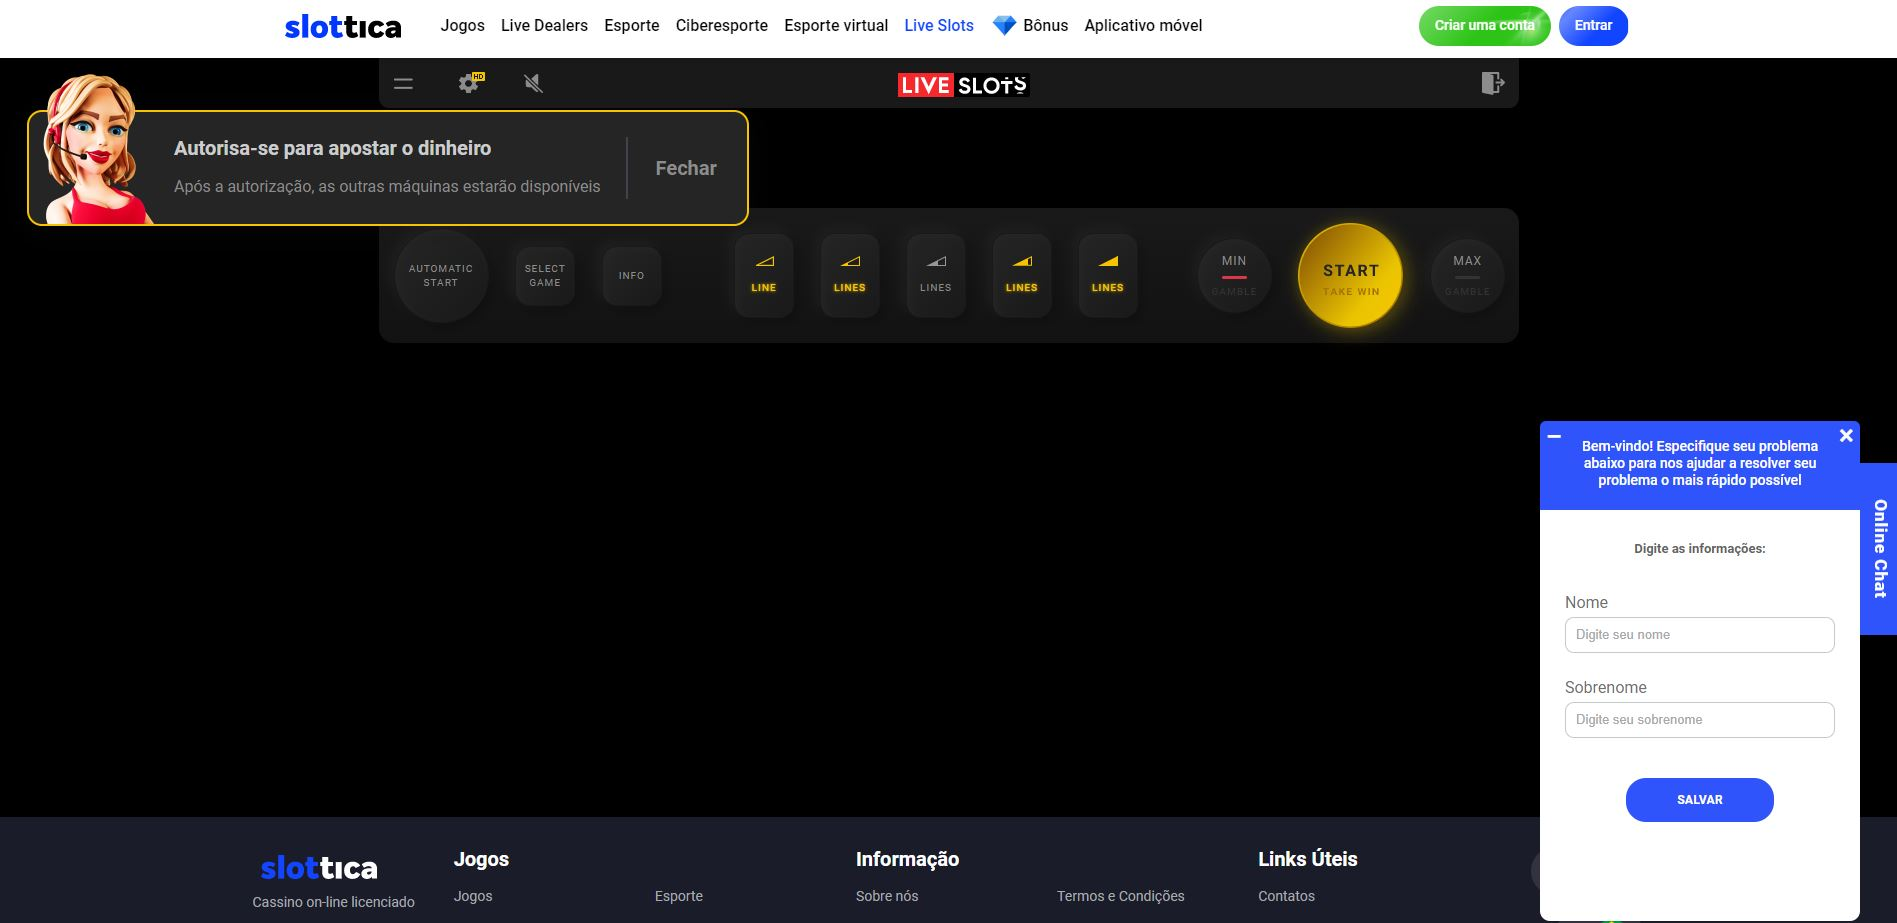This screenshot has width=1897, height=923.
Task: Click the 'Cassino on-line licenciado' footer text
Action: (x=333, y=902)
